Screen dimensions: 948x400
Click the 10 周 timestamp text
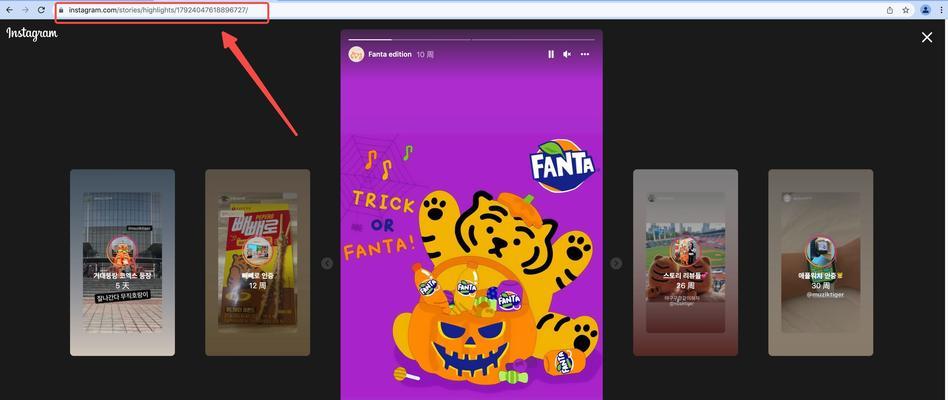(x=426, y=54)
